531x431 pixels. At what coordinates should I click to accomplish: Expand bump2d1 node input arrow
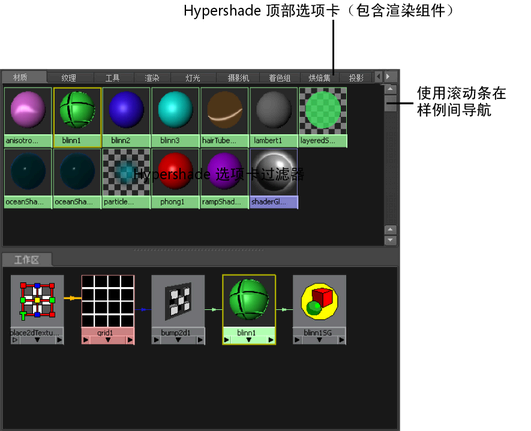pyautogui.click(x=156, y=340)
